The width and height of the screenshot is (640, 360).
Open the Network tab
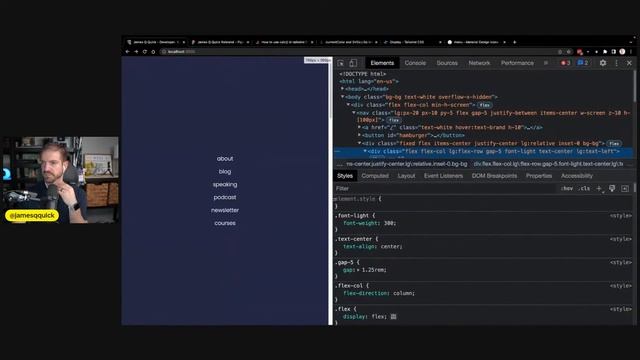(479, 63)
